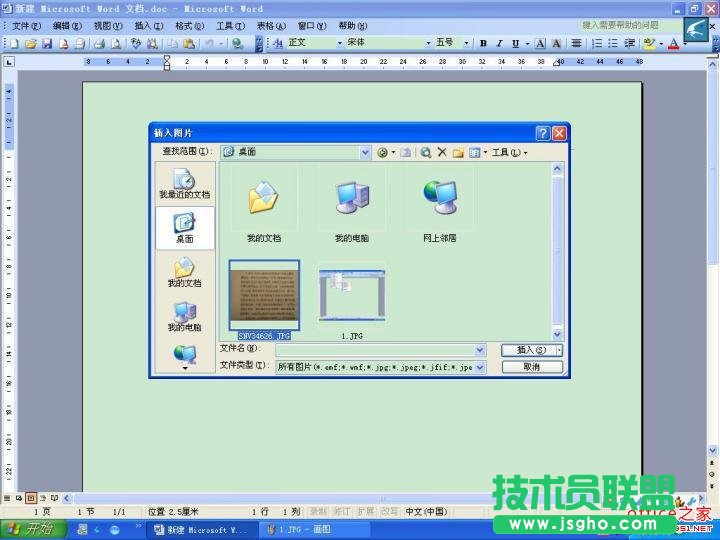
Task: Open the 工具(L) tools dropdown in dialog
Action: (x=509, y=152)
